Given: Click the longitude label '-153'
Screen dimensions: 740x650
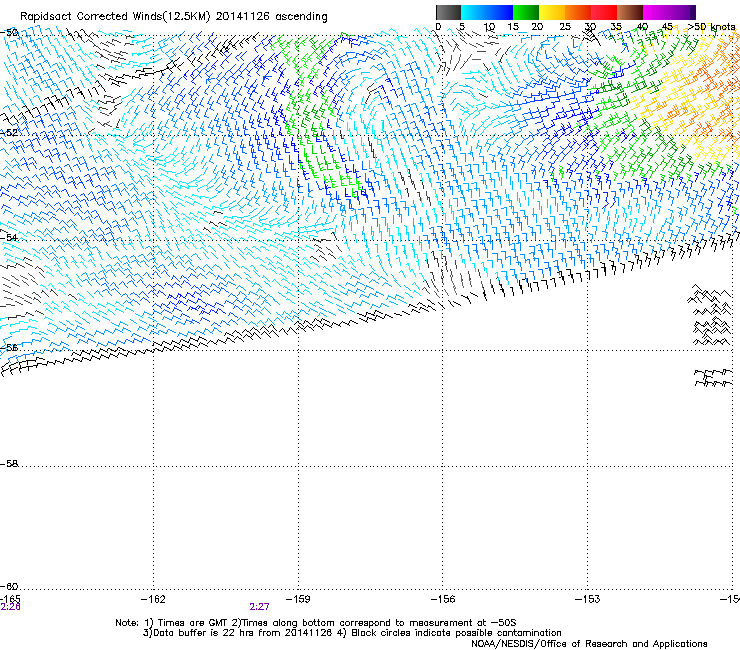Looking at the screenshot, I should 588,599.
